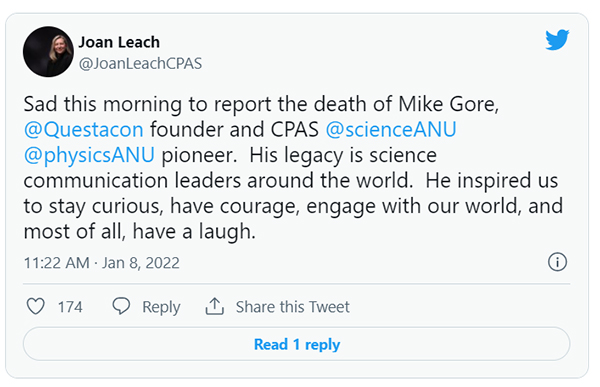Click the share upload arrow icon
Viewport: 600px width, 387px height.
(215, 306)
